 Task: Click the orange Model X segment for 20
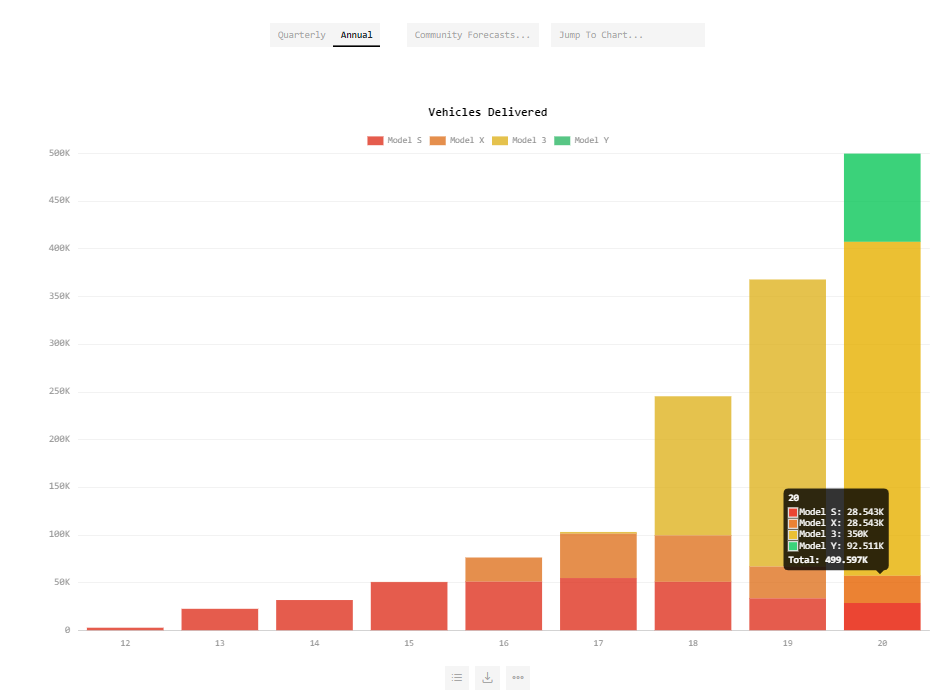882,590
